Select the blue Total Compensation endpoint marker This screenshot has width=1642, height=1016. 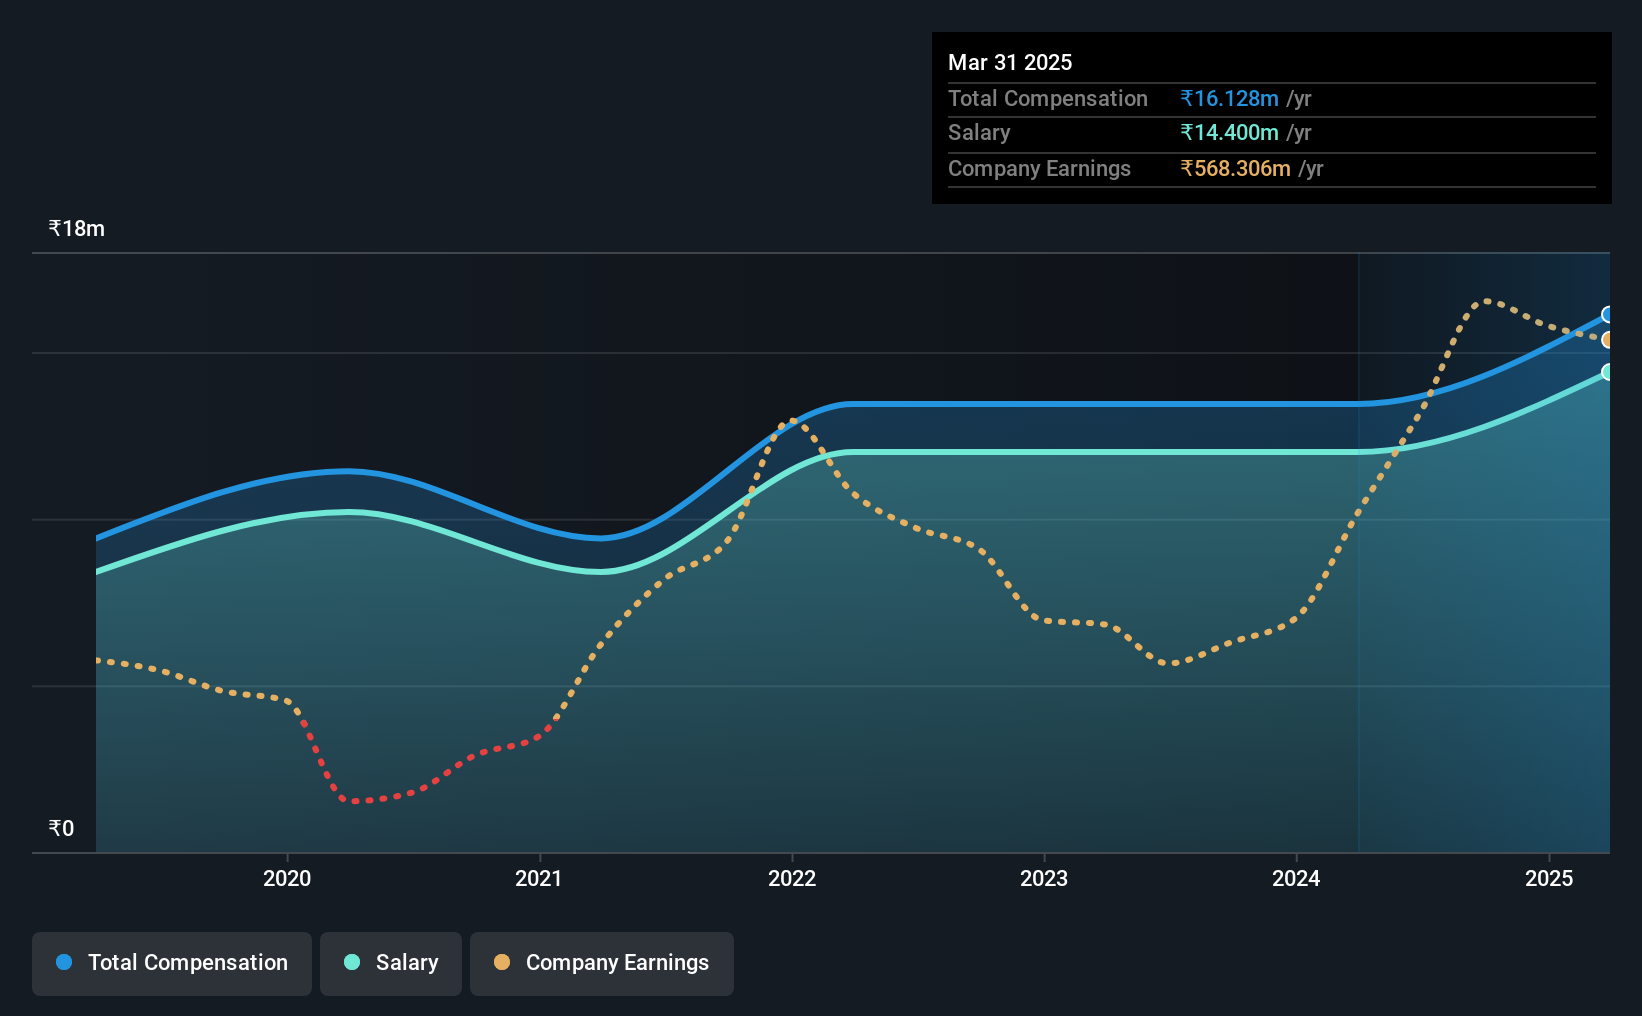(x=1608, y=315)
